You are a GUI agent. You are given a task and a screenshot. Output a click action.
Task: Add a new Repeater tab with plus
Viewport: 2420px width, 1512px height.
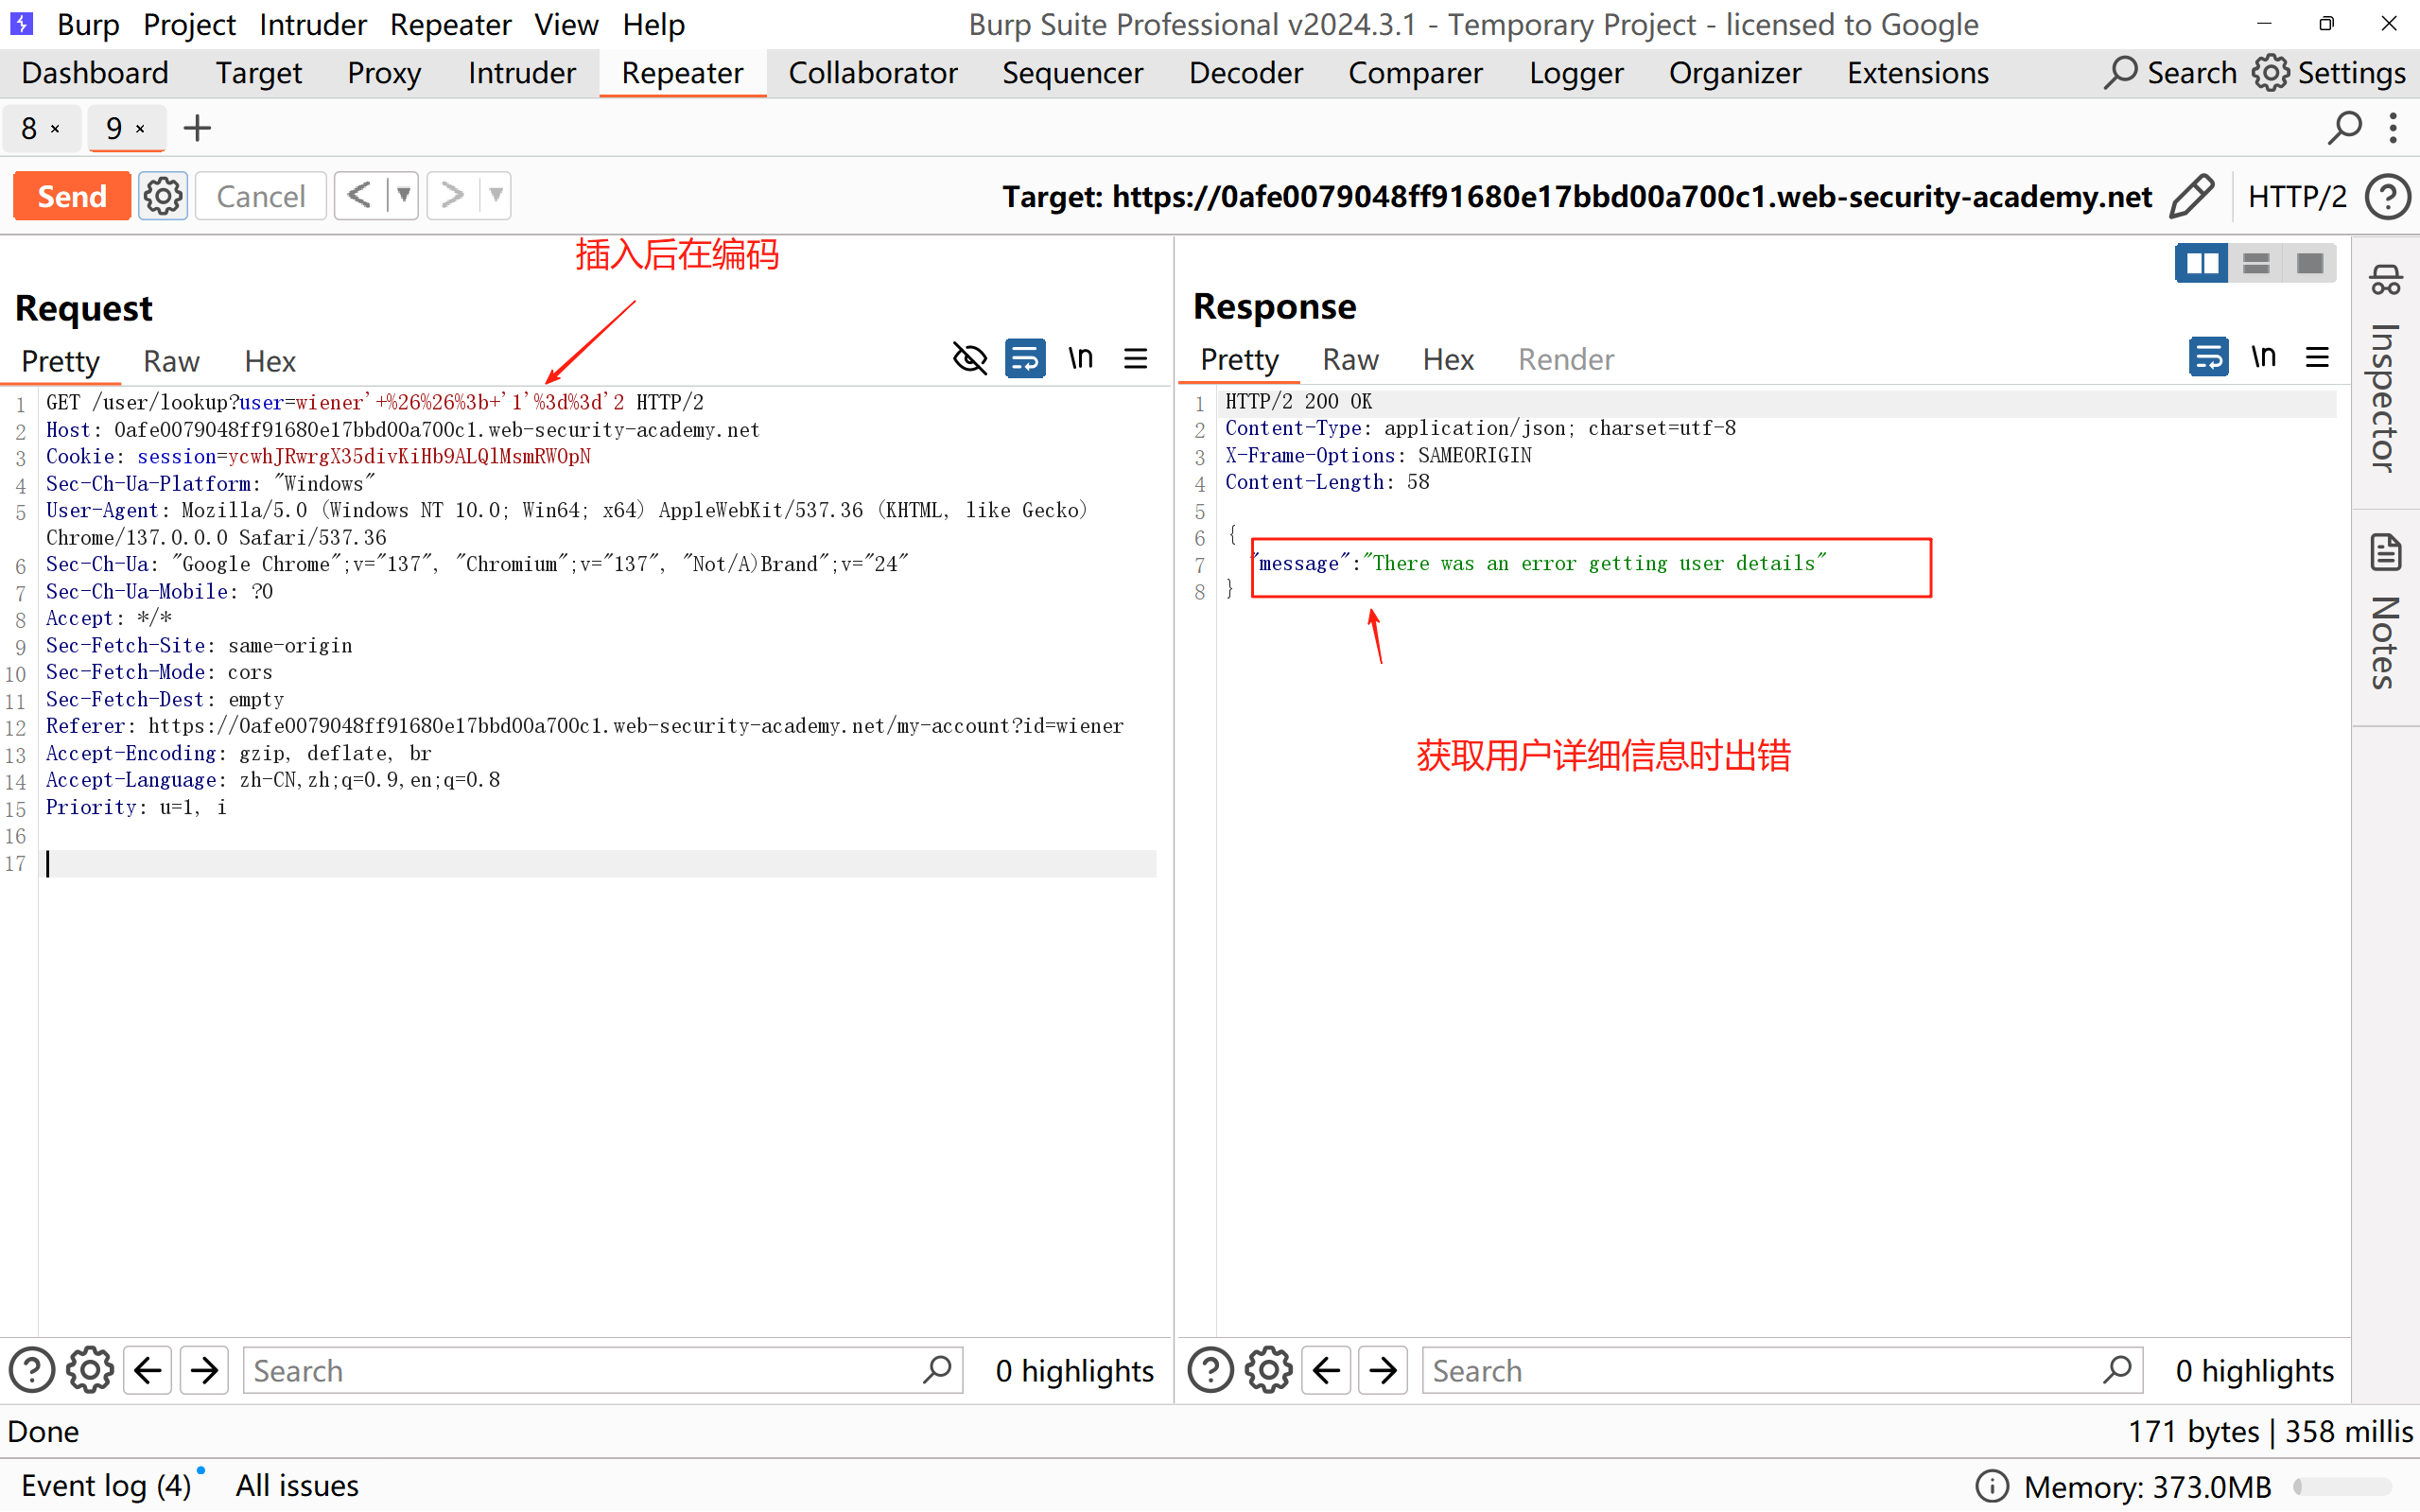click(x=197, y=128)
